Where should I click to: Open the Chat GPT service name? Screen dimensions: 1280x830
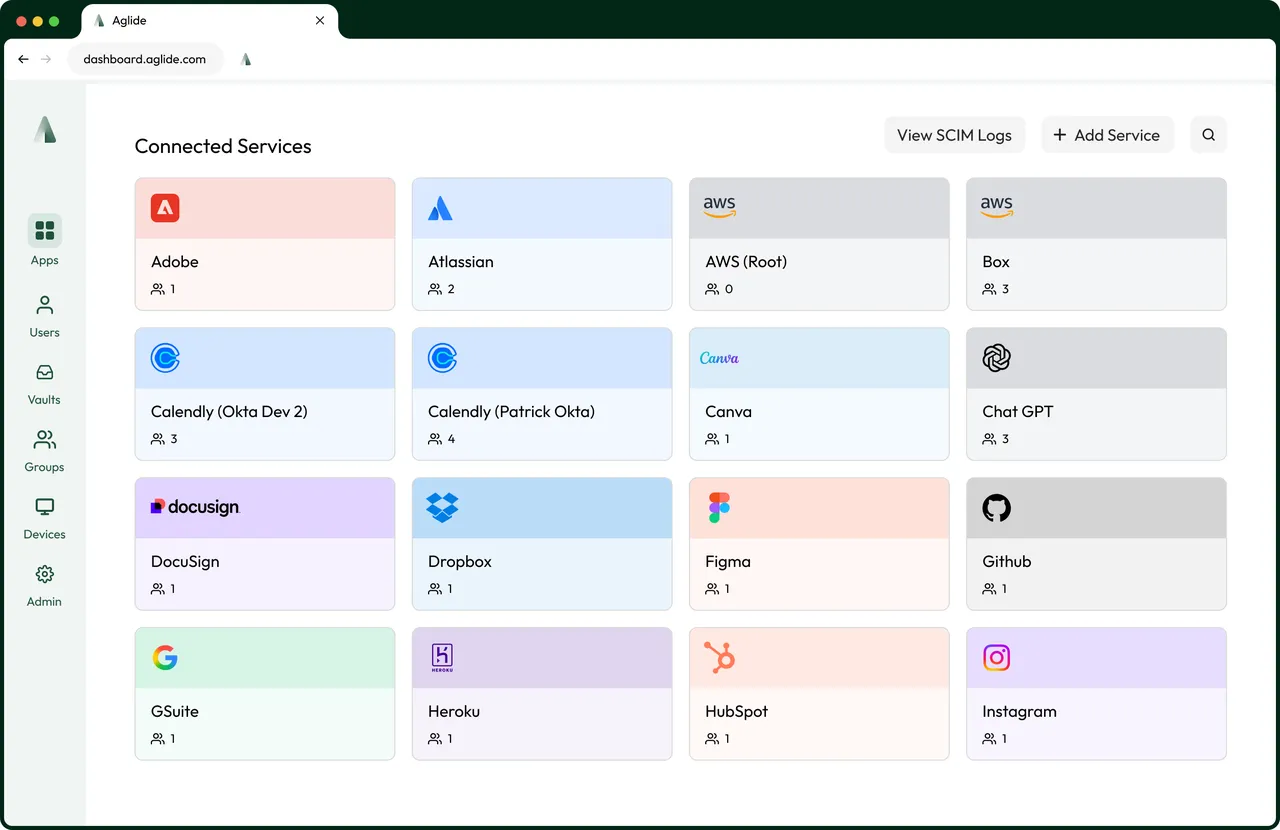(1018, 412)
